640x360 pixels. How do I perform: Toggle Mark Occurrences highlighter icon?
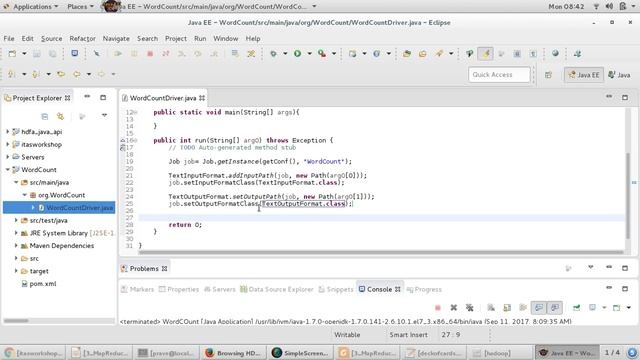[x=485, y=53]
